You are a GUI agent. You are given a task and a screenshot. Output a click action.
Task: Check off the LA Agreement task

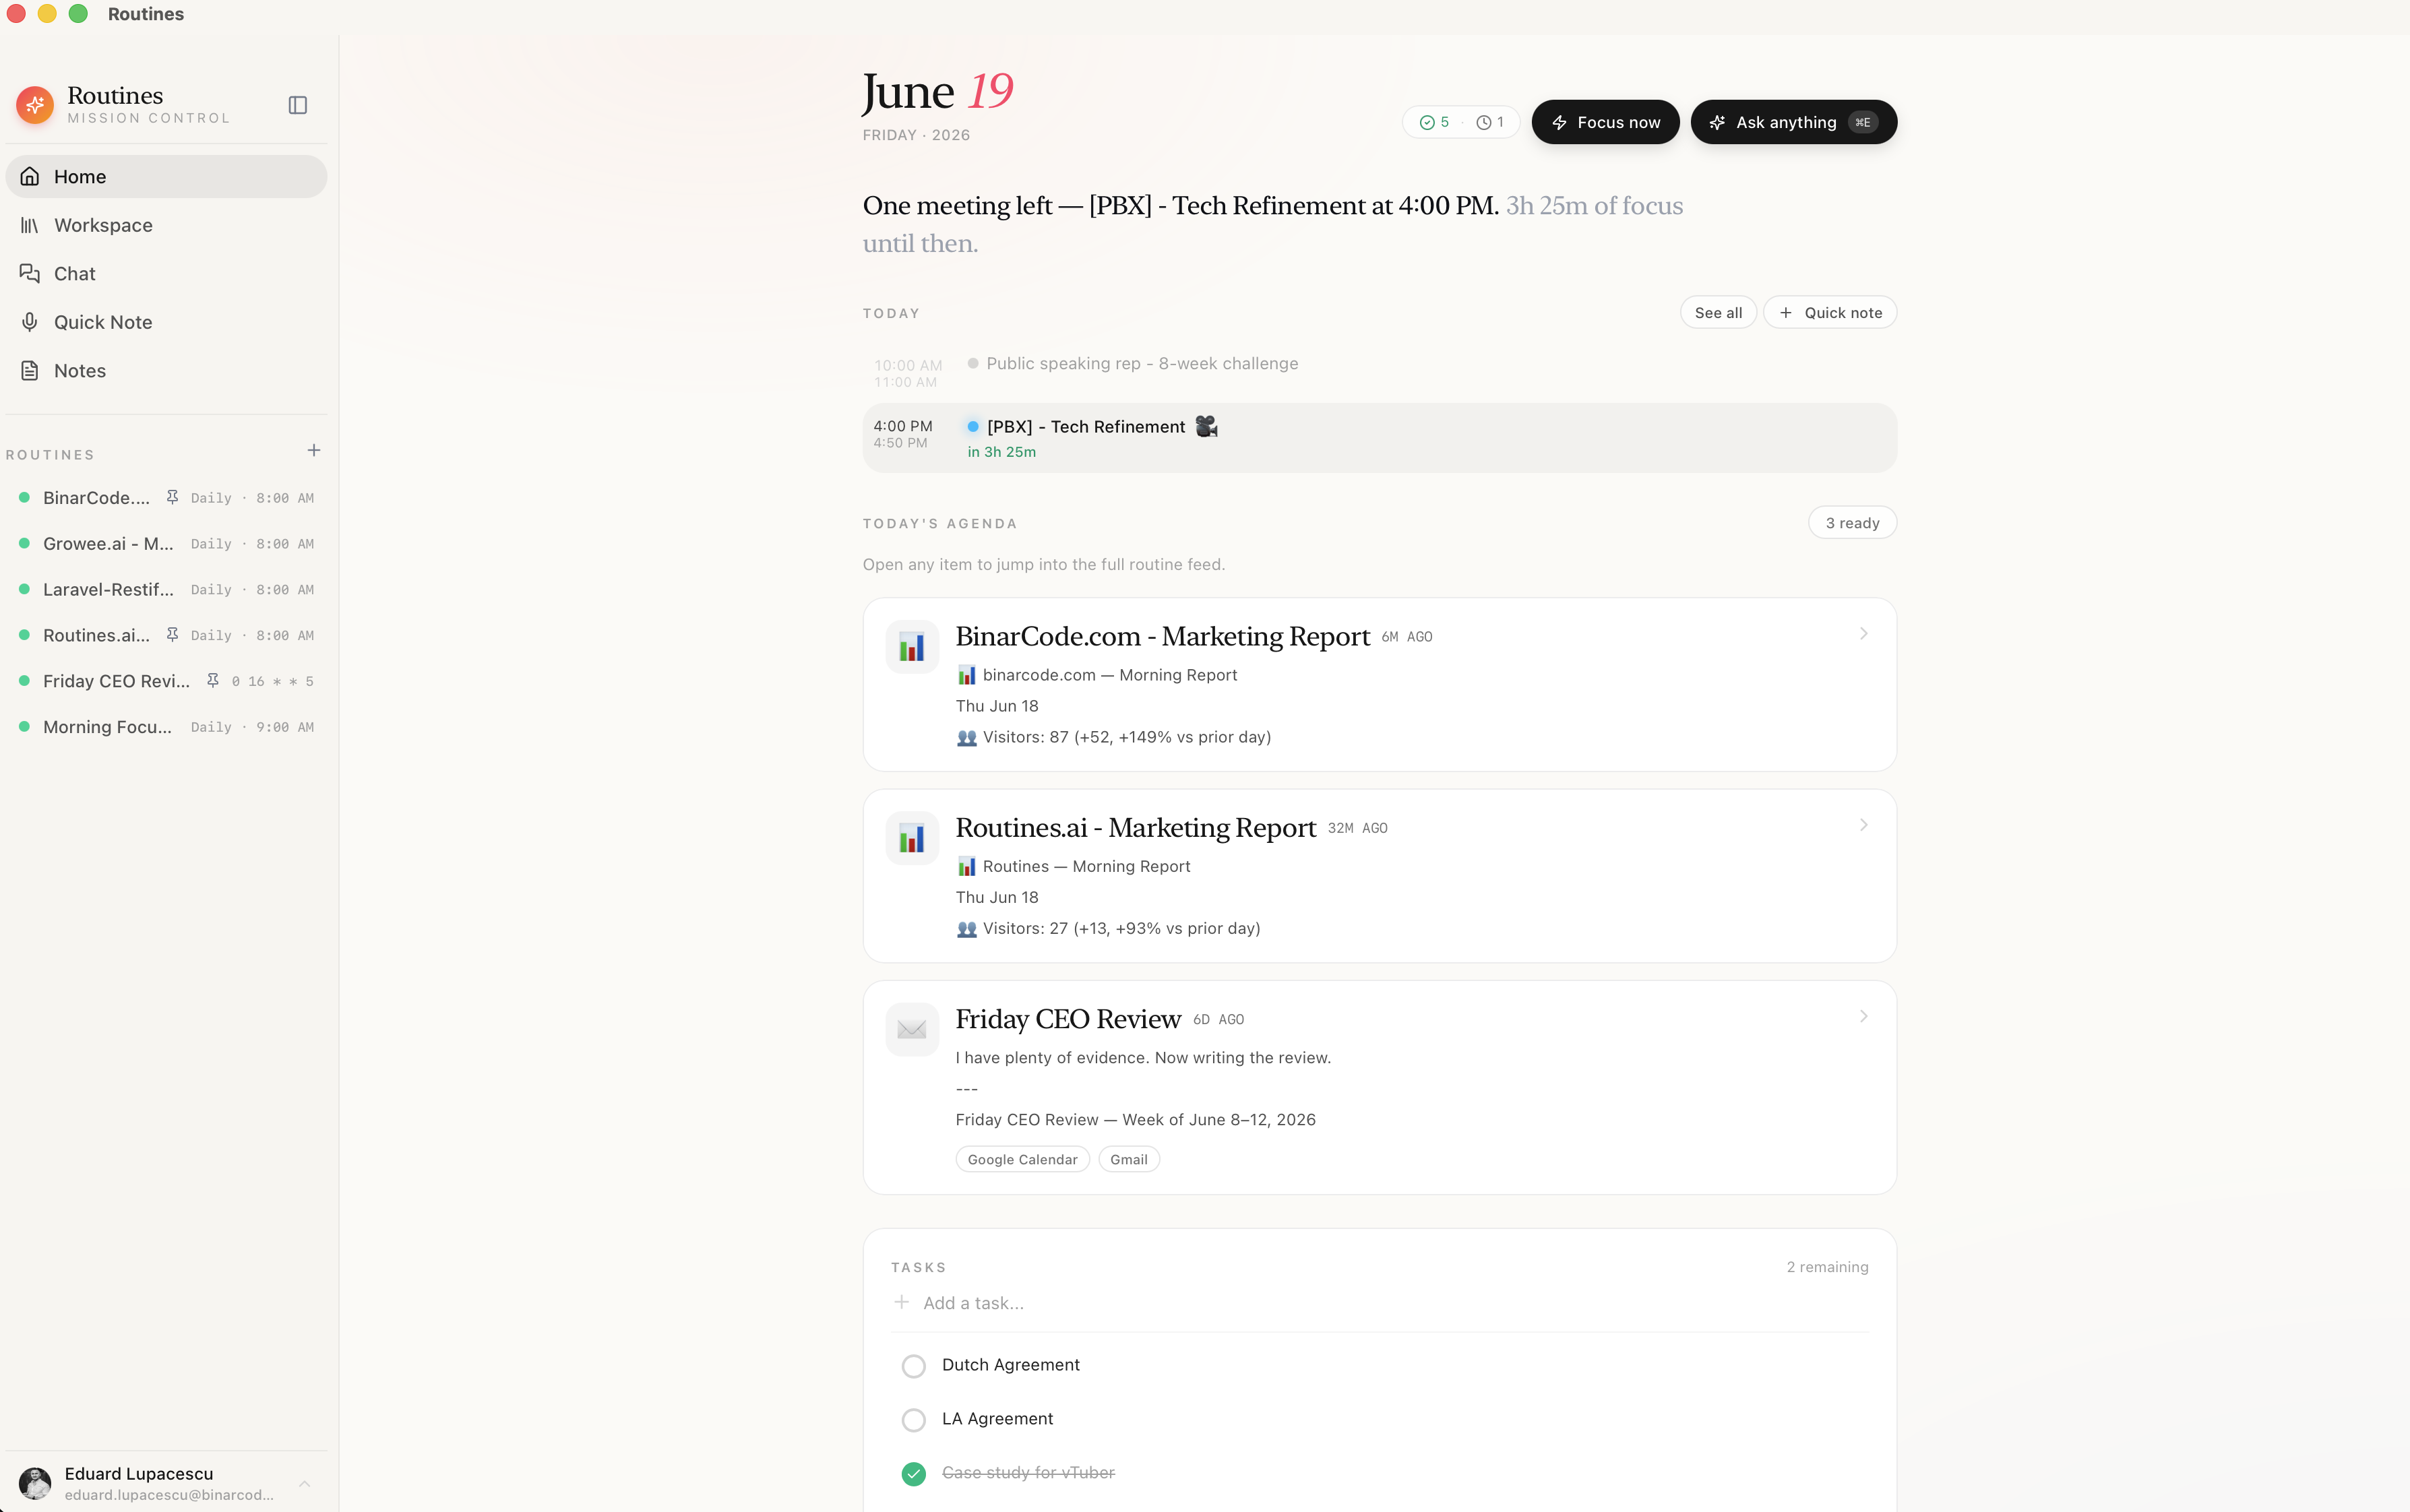[914, 1420]
